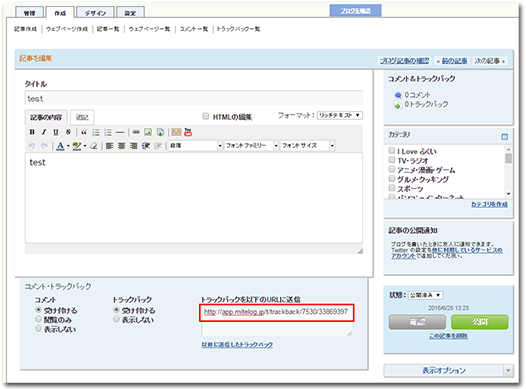Expand the 表示オプション panel arrow
The width and height of the screenshot is (526, 389).
(508, 371)
